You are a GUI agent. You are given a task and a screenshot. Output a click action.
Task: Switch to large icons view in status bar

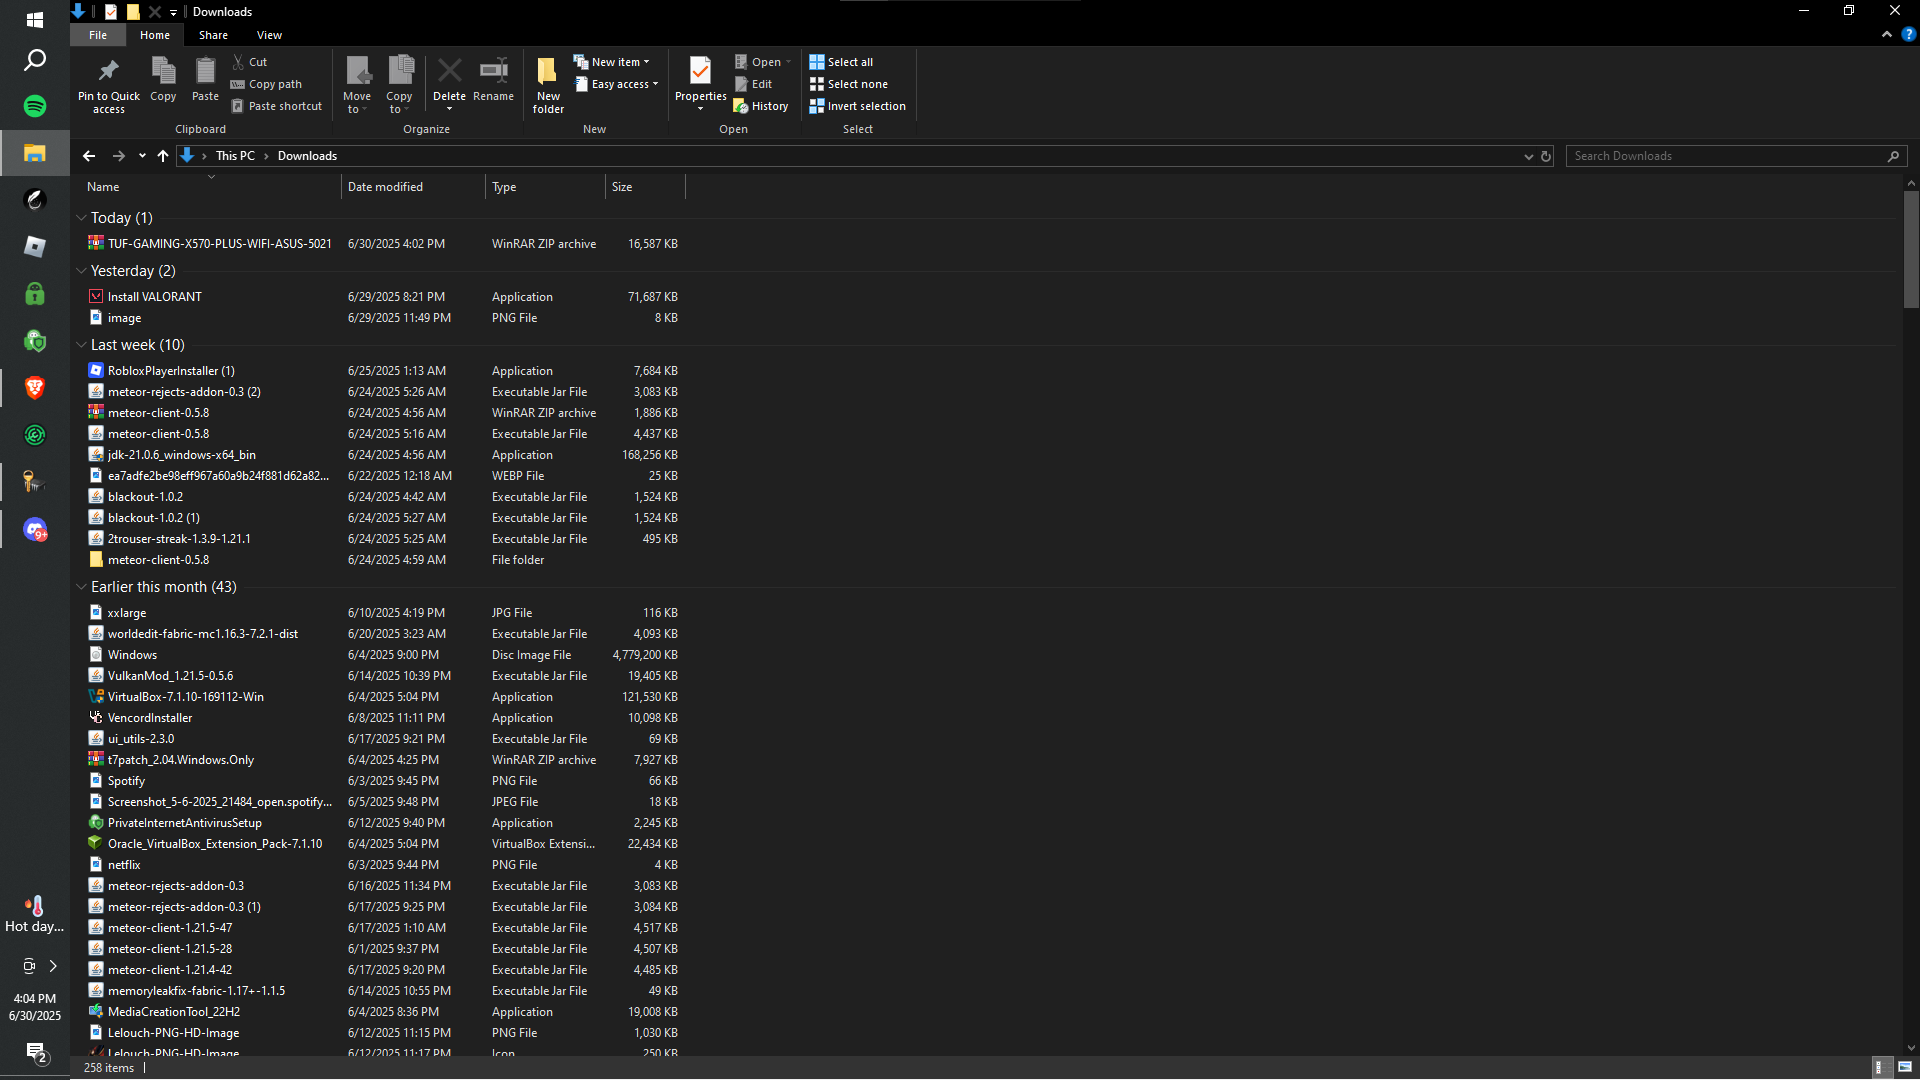[x=1905, y=1067]
